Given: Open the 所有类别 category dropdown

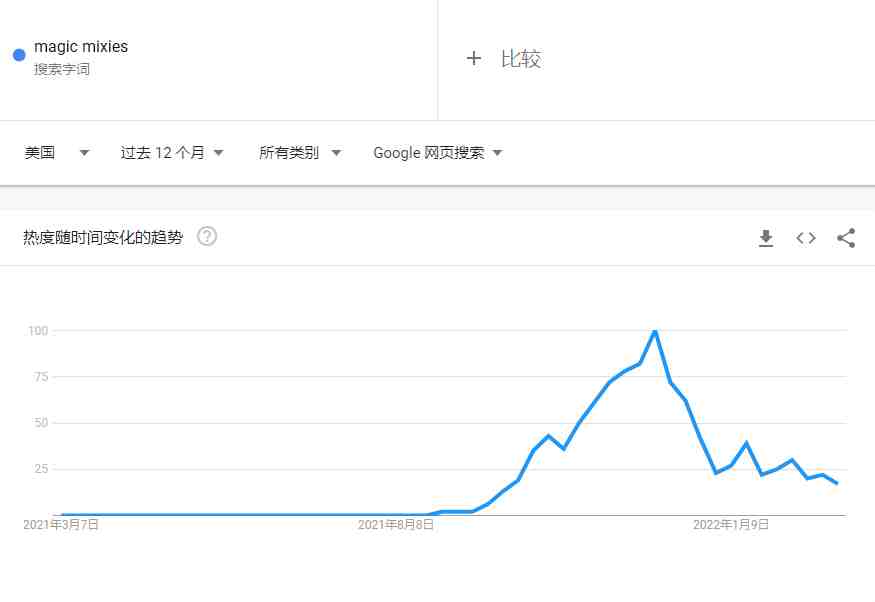Looking at the screenshot, I should tap(300, 152).
